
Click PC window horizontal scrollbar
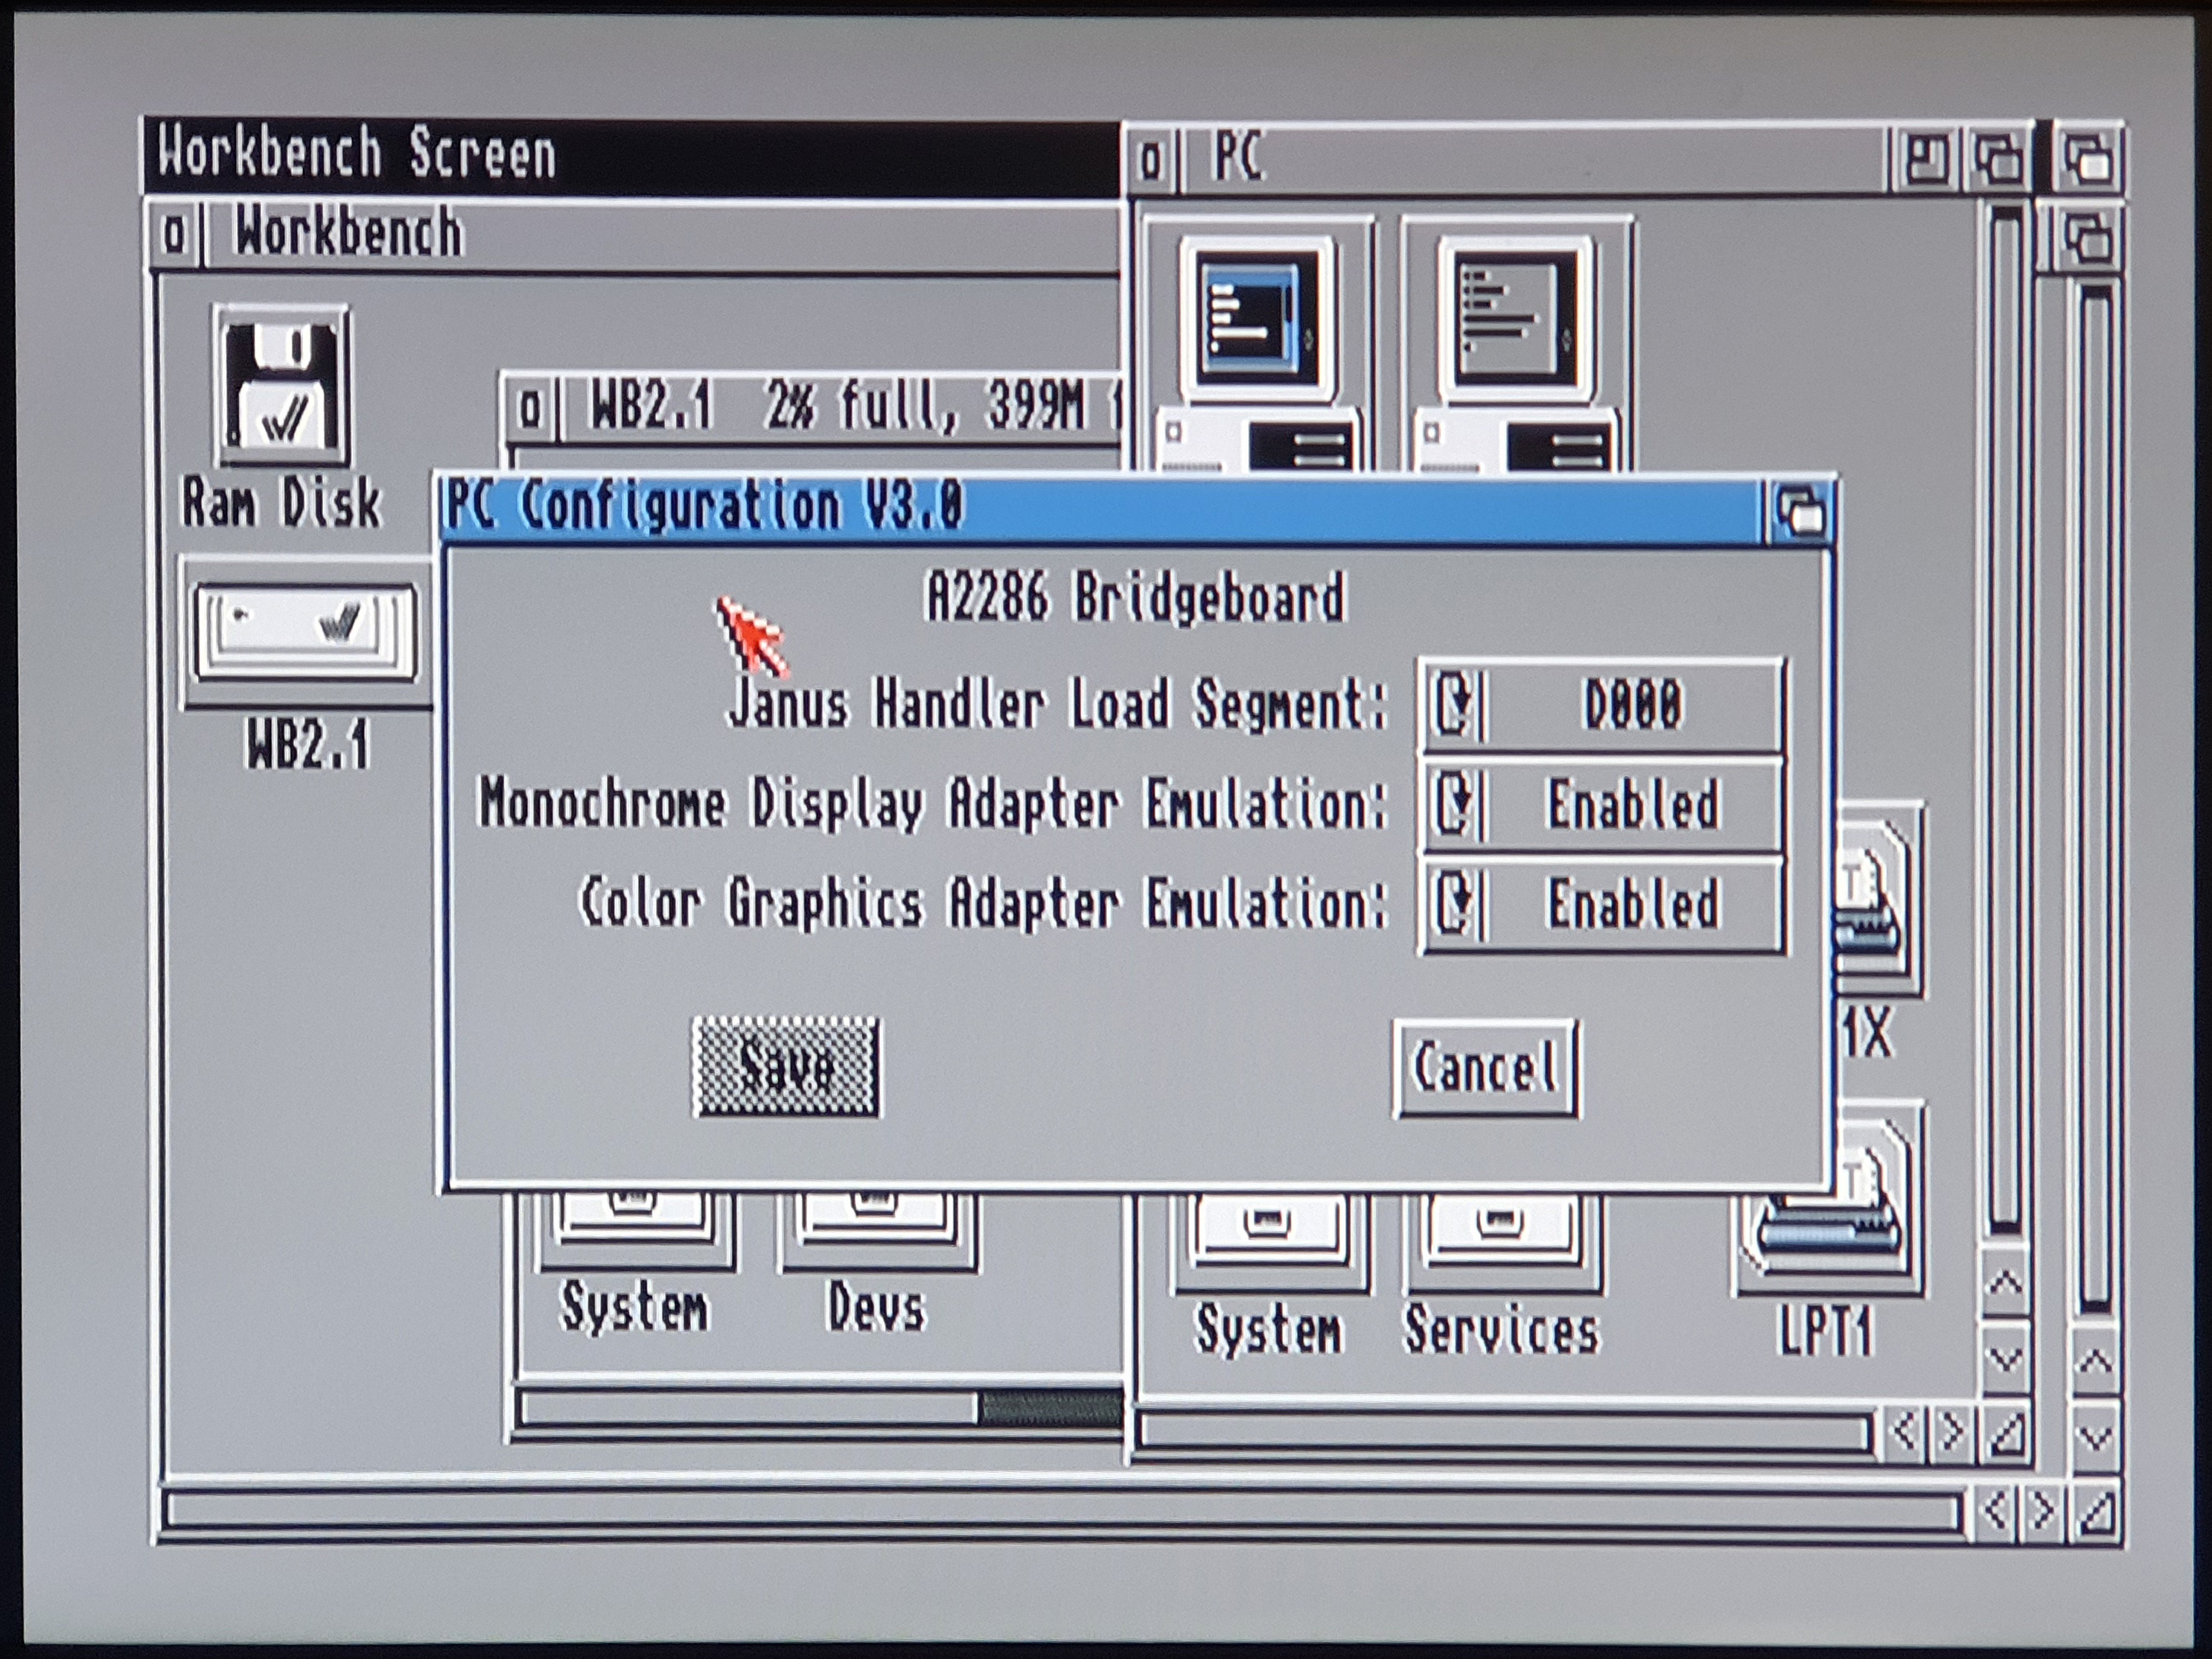click(1505, 1432)
